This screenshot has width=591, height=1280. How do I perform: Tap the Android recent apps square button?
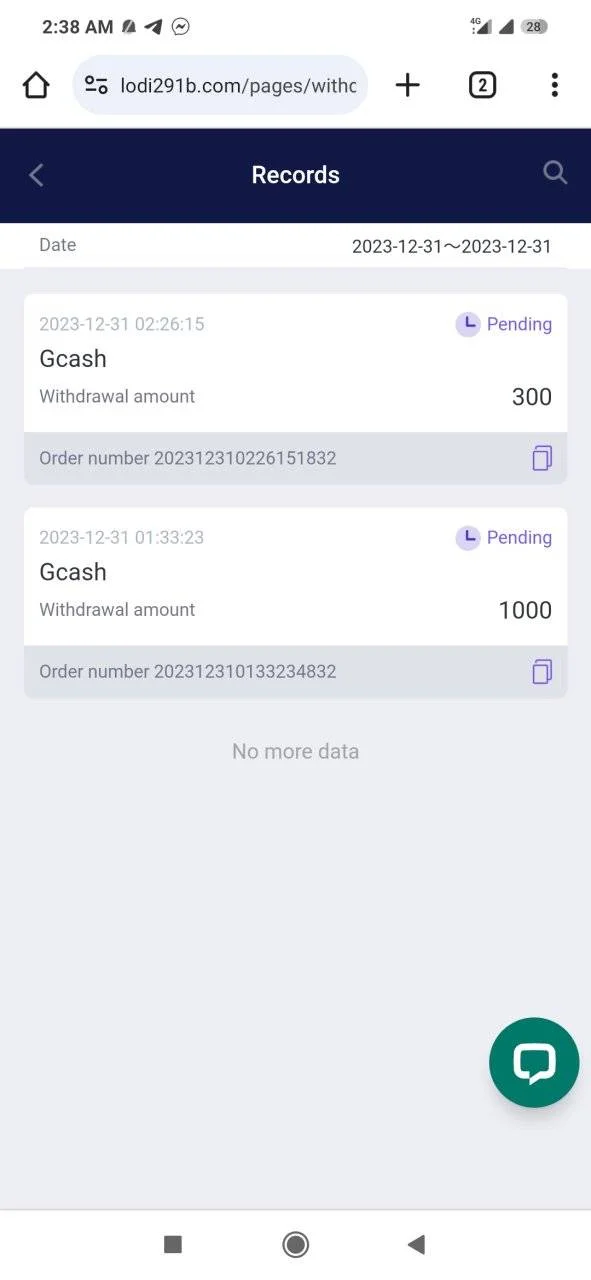[173, 1244]
